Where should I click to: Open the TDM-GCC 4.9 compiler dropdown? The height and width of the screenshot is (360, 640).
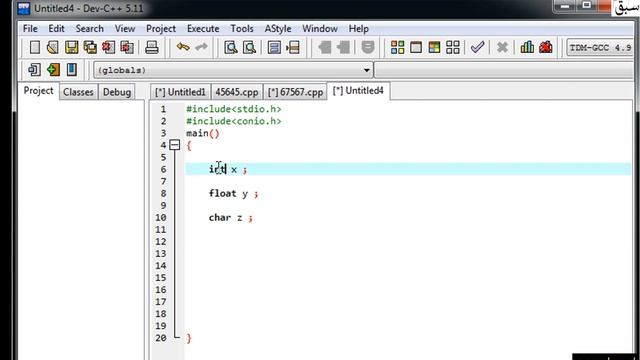[x=600, y=48]
